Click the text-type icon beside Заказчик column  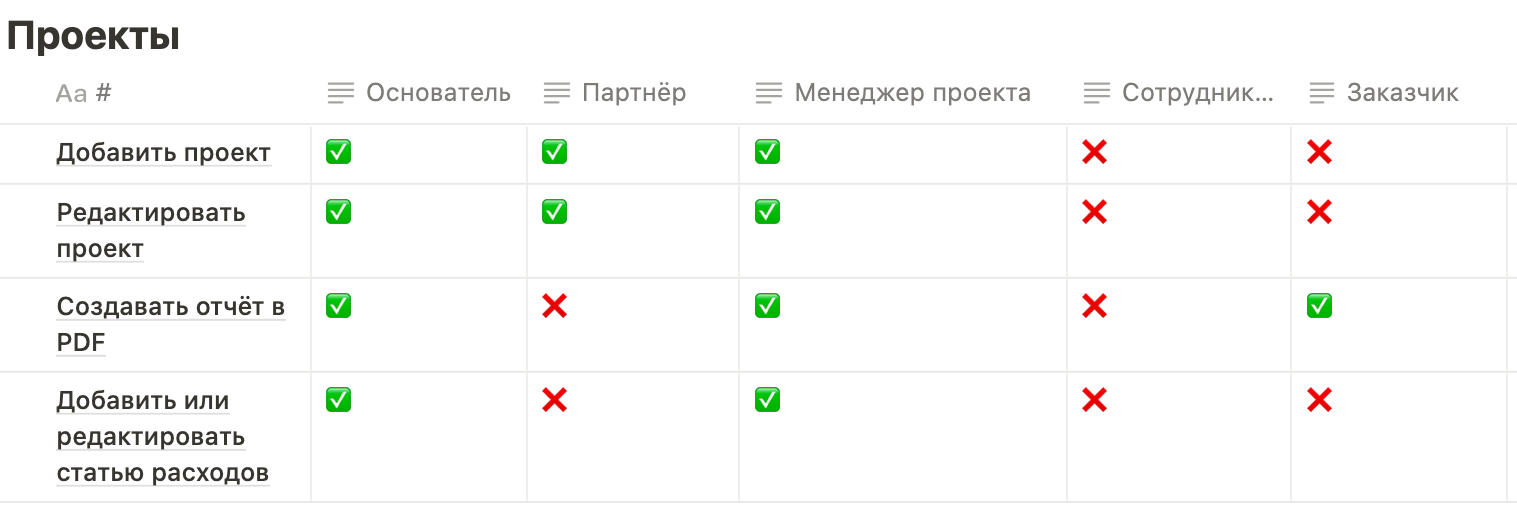click(1322, 94)
